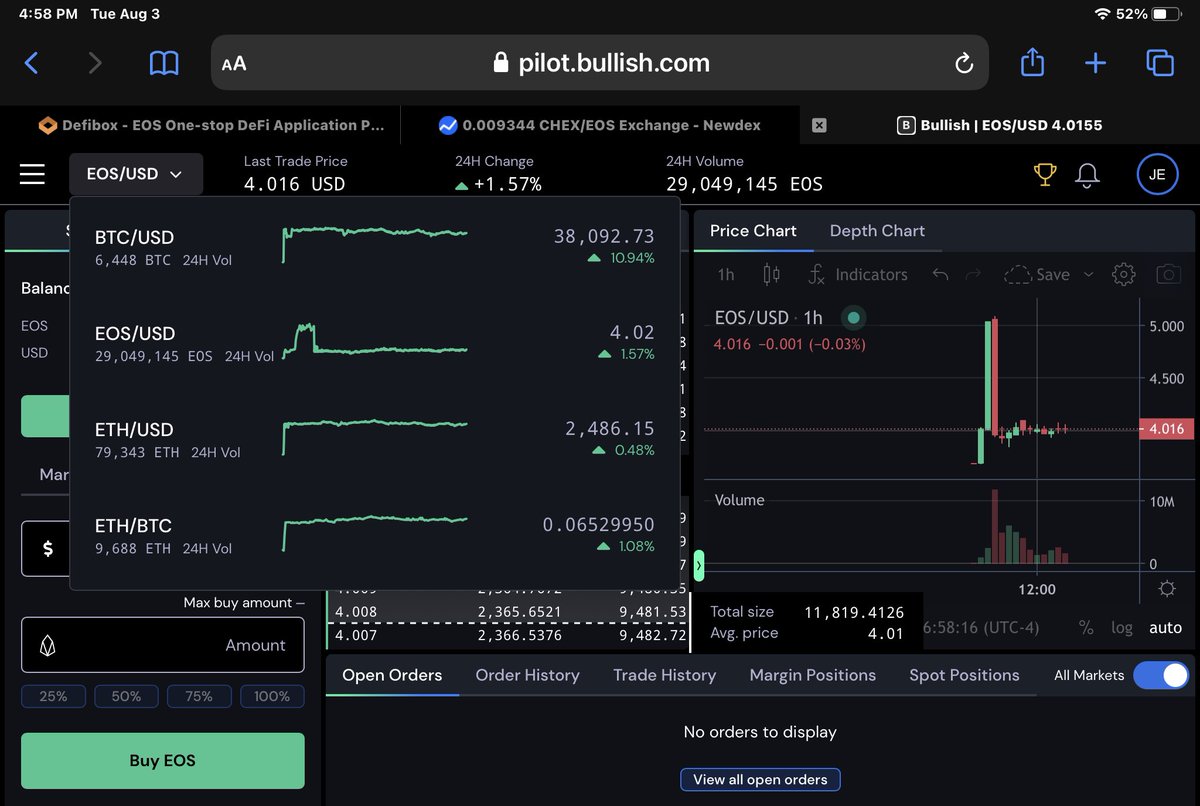Save the chart layout

pyautogui.click(x=1036, y=274)
